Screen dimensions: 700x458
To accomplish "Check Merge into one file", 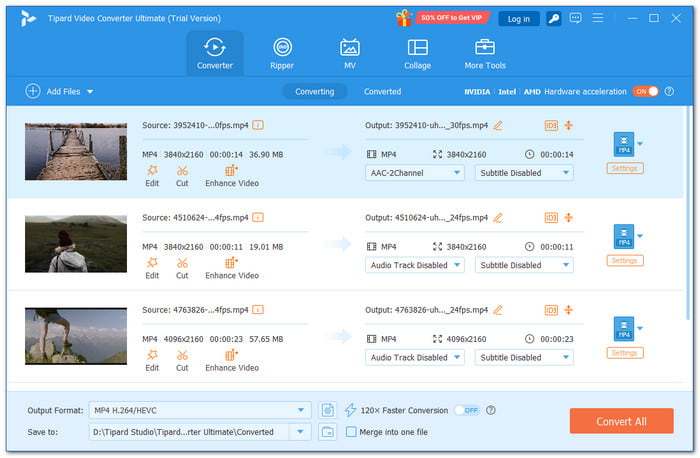I will point(351,432).
